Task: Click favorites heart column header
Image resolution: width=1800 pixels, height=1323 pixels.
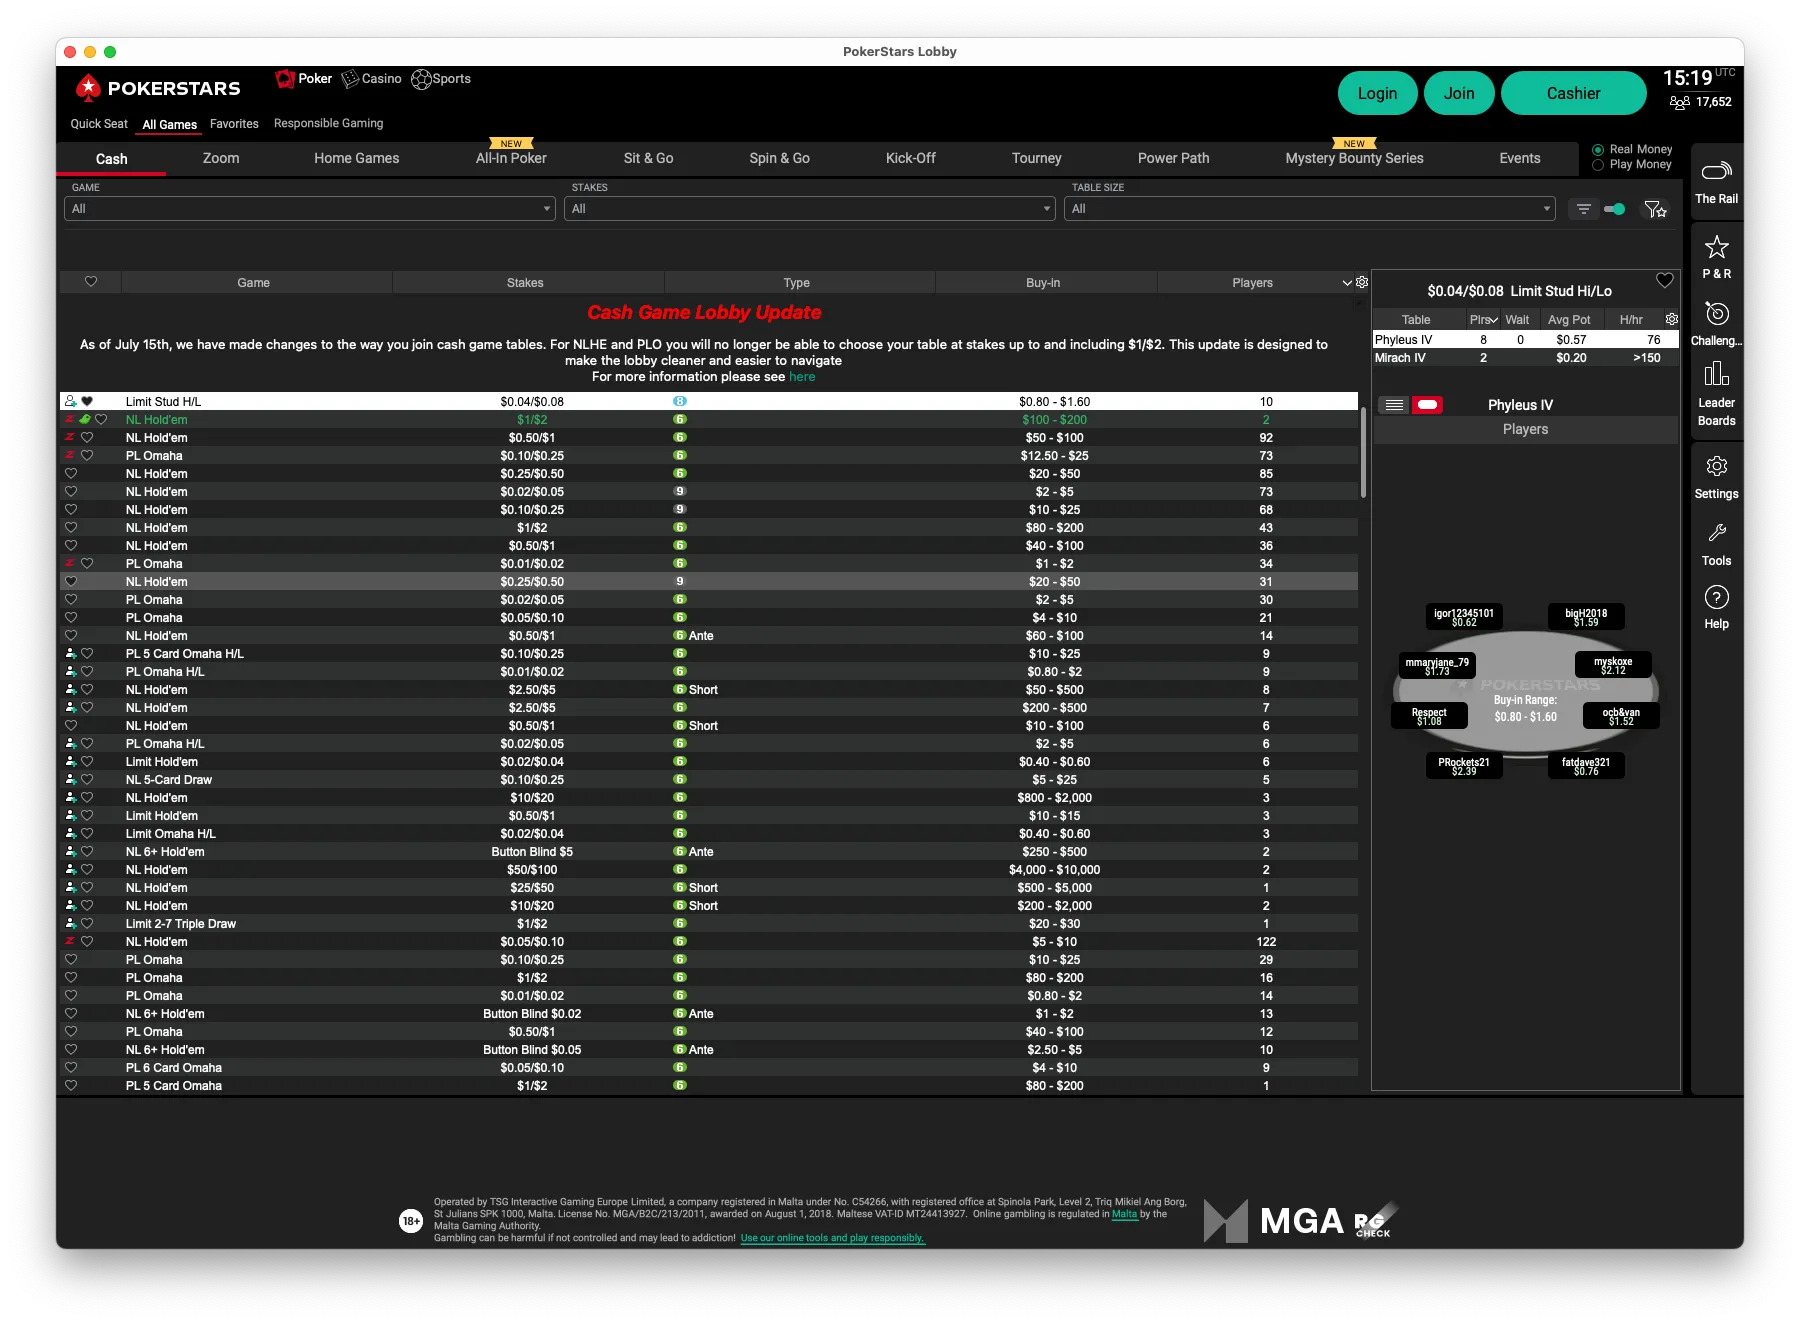Action: coord(91,282)
